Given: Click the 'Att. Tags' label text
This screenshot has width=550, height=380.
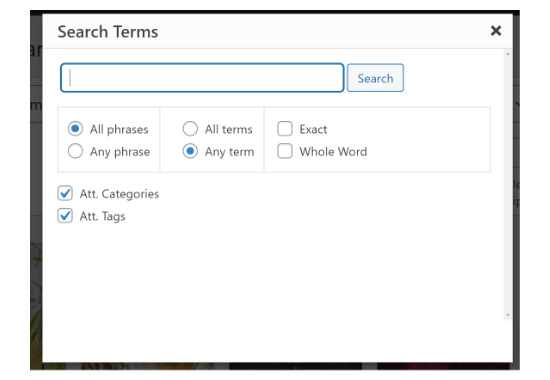Looking at the screenshot, I should [x=102, y=216].
